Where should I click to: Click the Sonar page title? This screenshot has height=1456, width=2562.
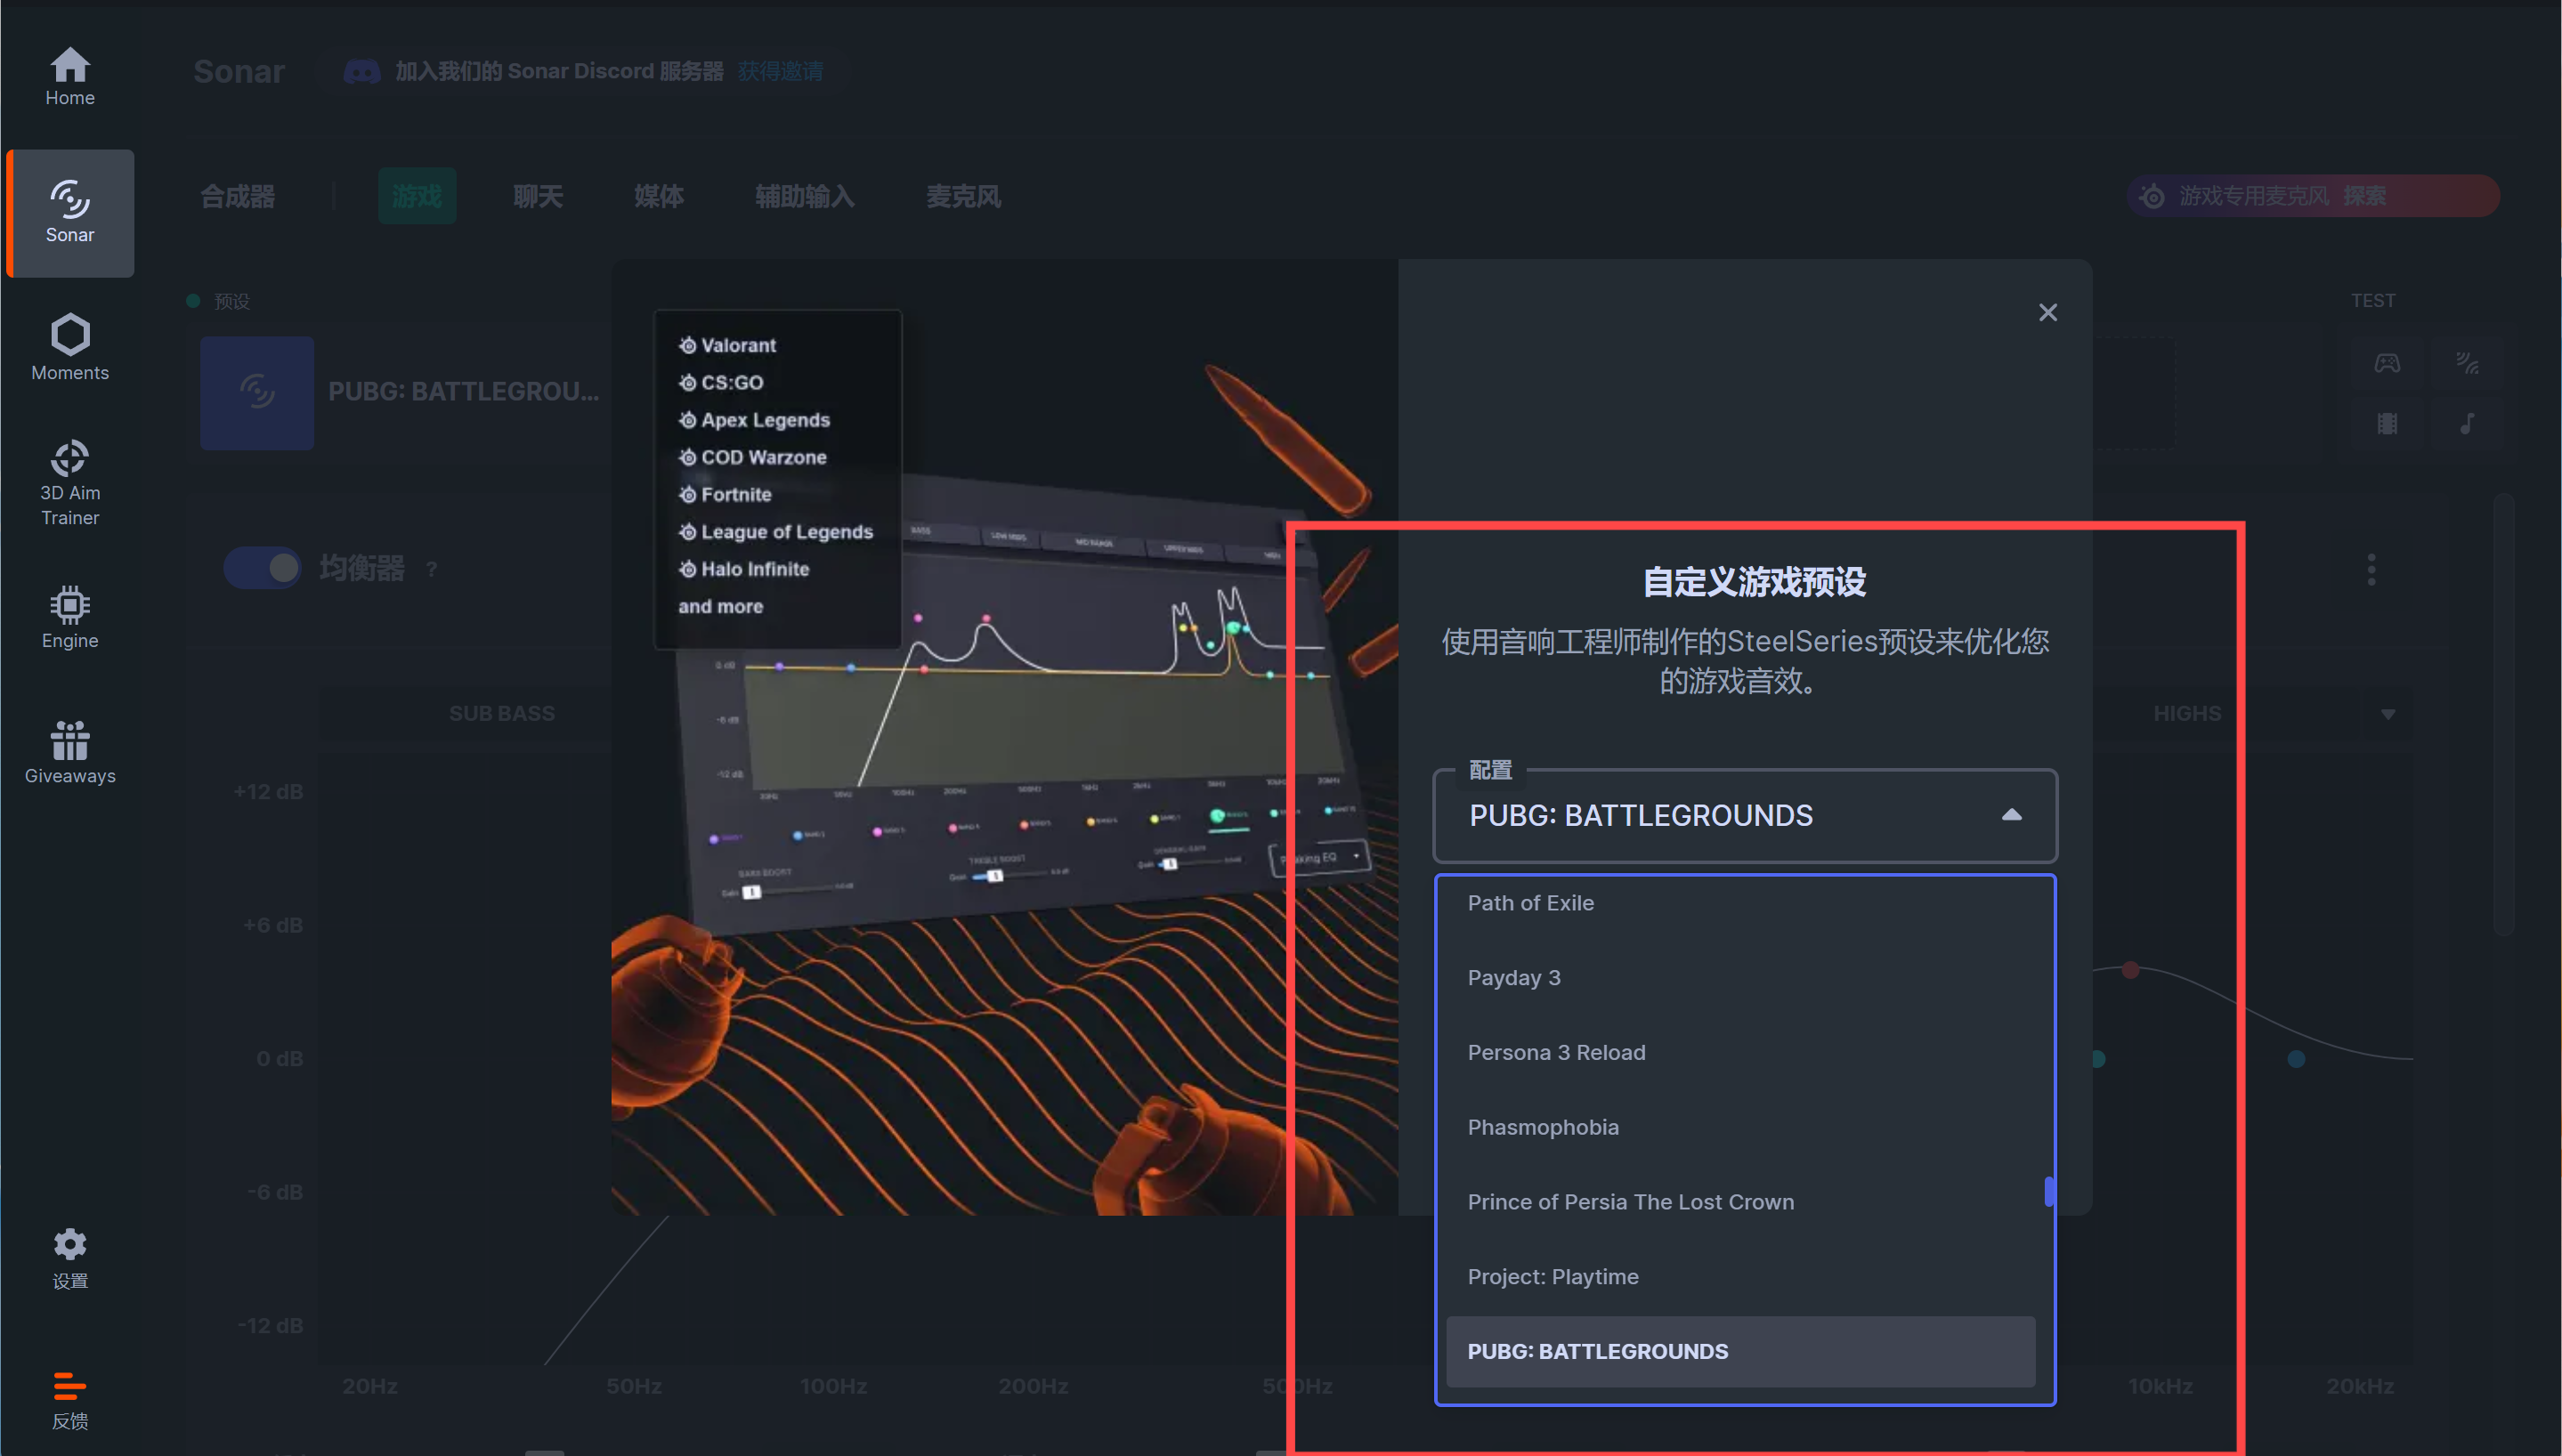coord(239,72)
